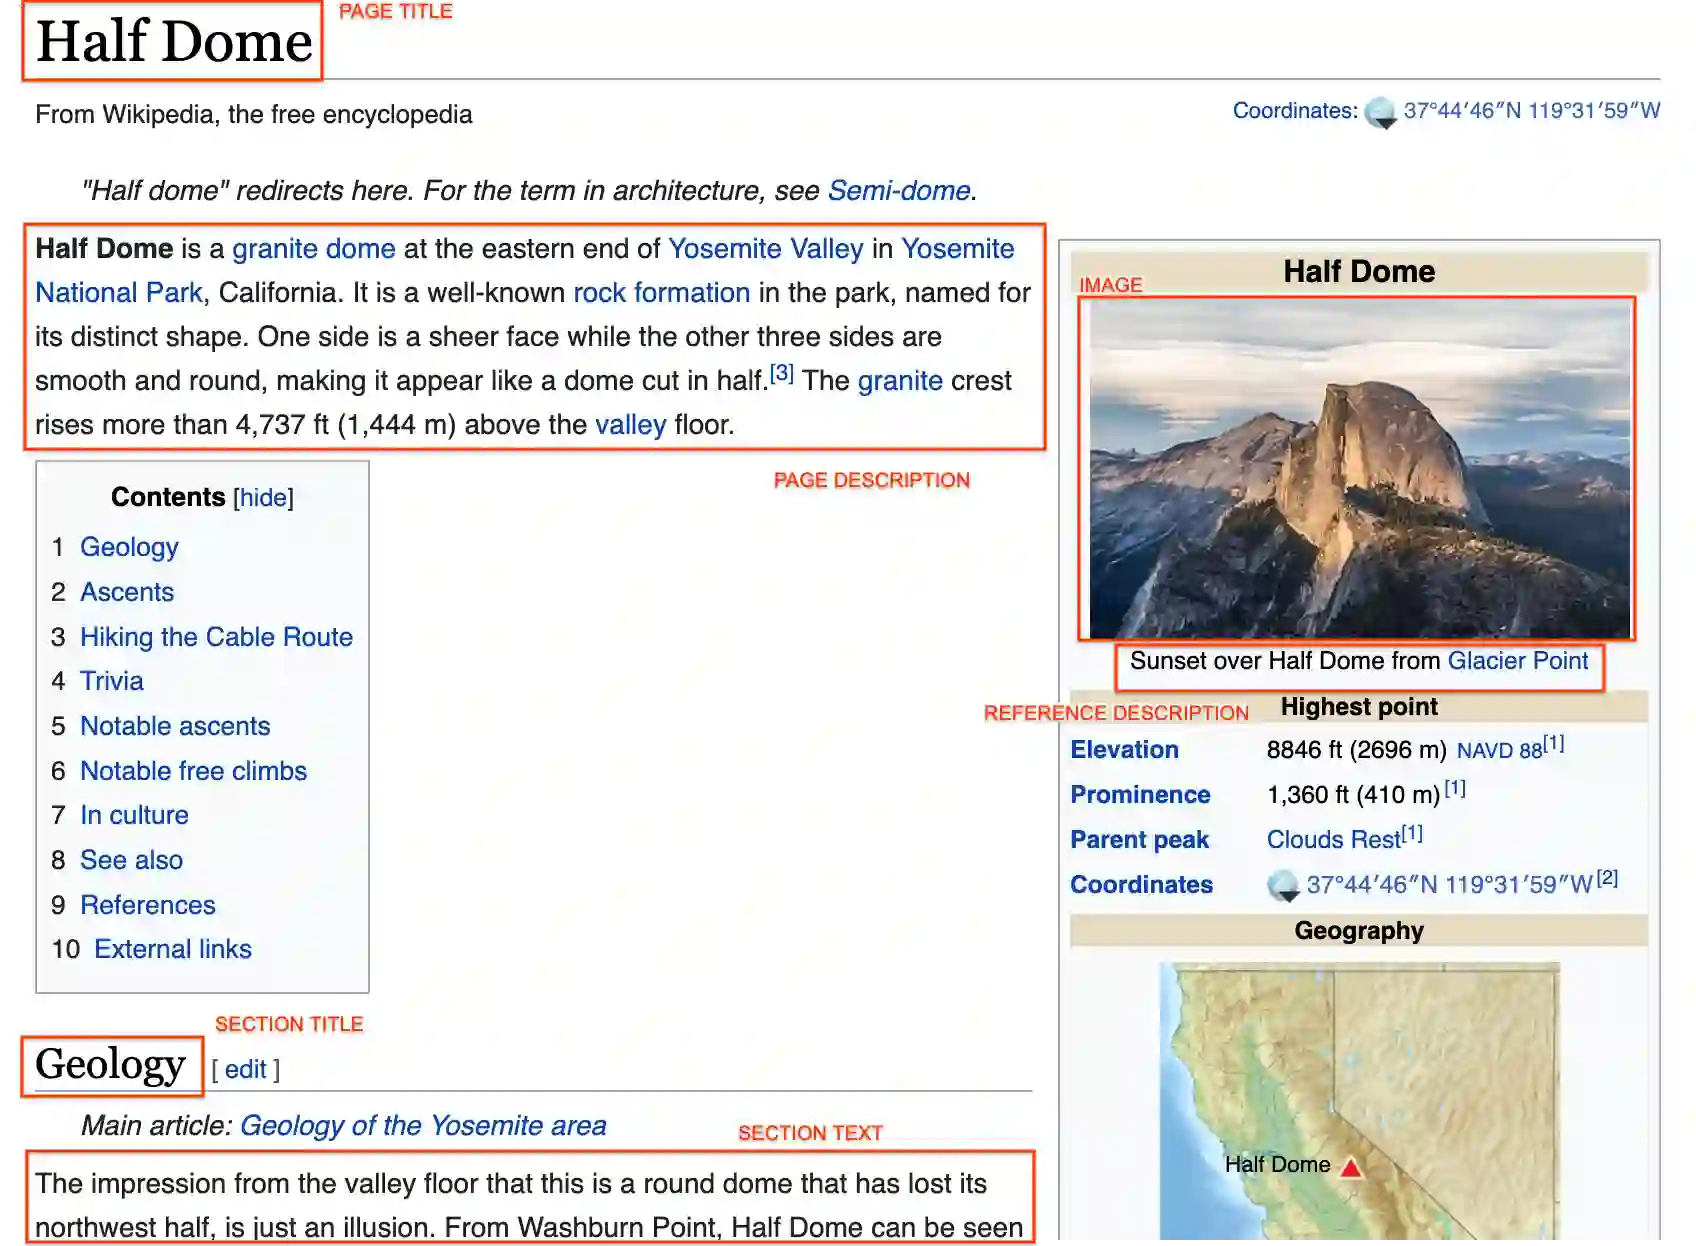1696x1246 pixels.
Task: Open the NAVD 88 link
Action: coord(1499,751)
